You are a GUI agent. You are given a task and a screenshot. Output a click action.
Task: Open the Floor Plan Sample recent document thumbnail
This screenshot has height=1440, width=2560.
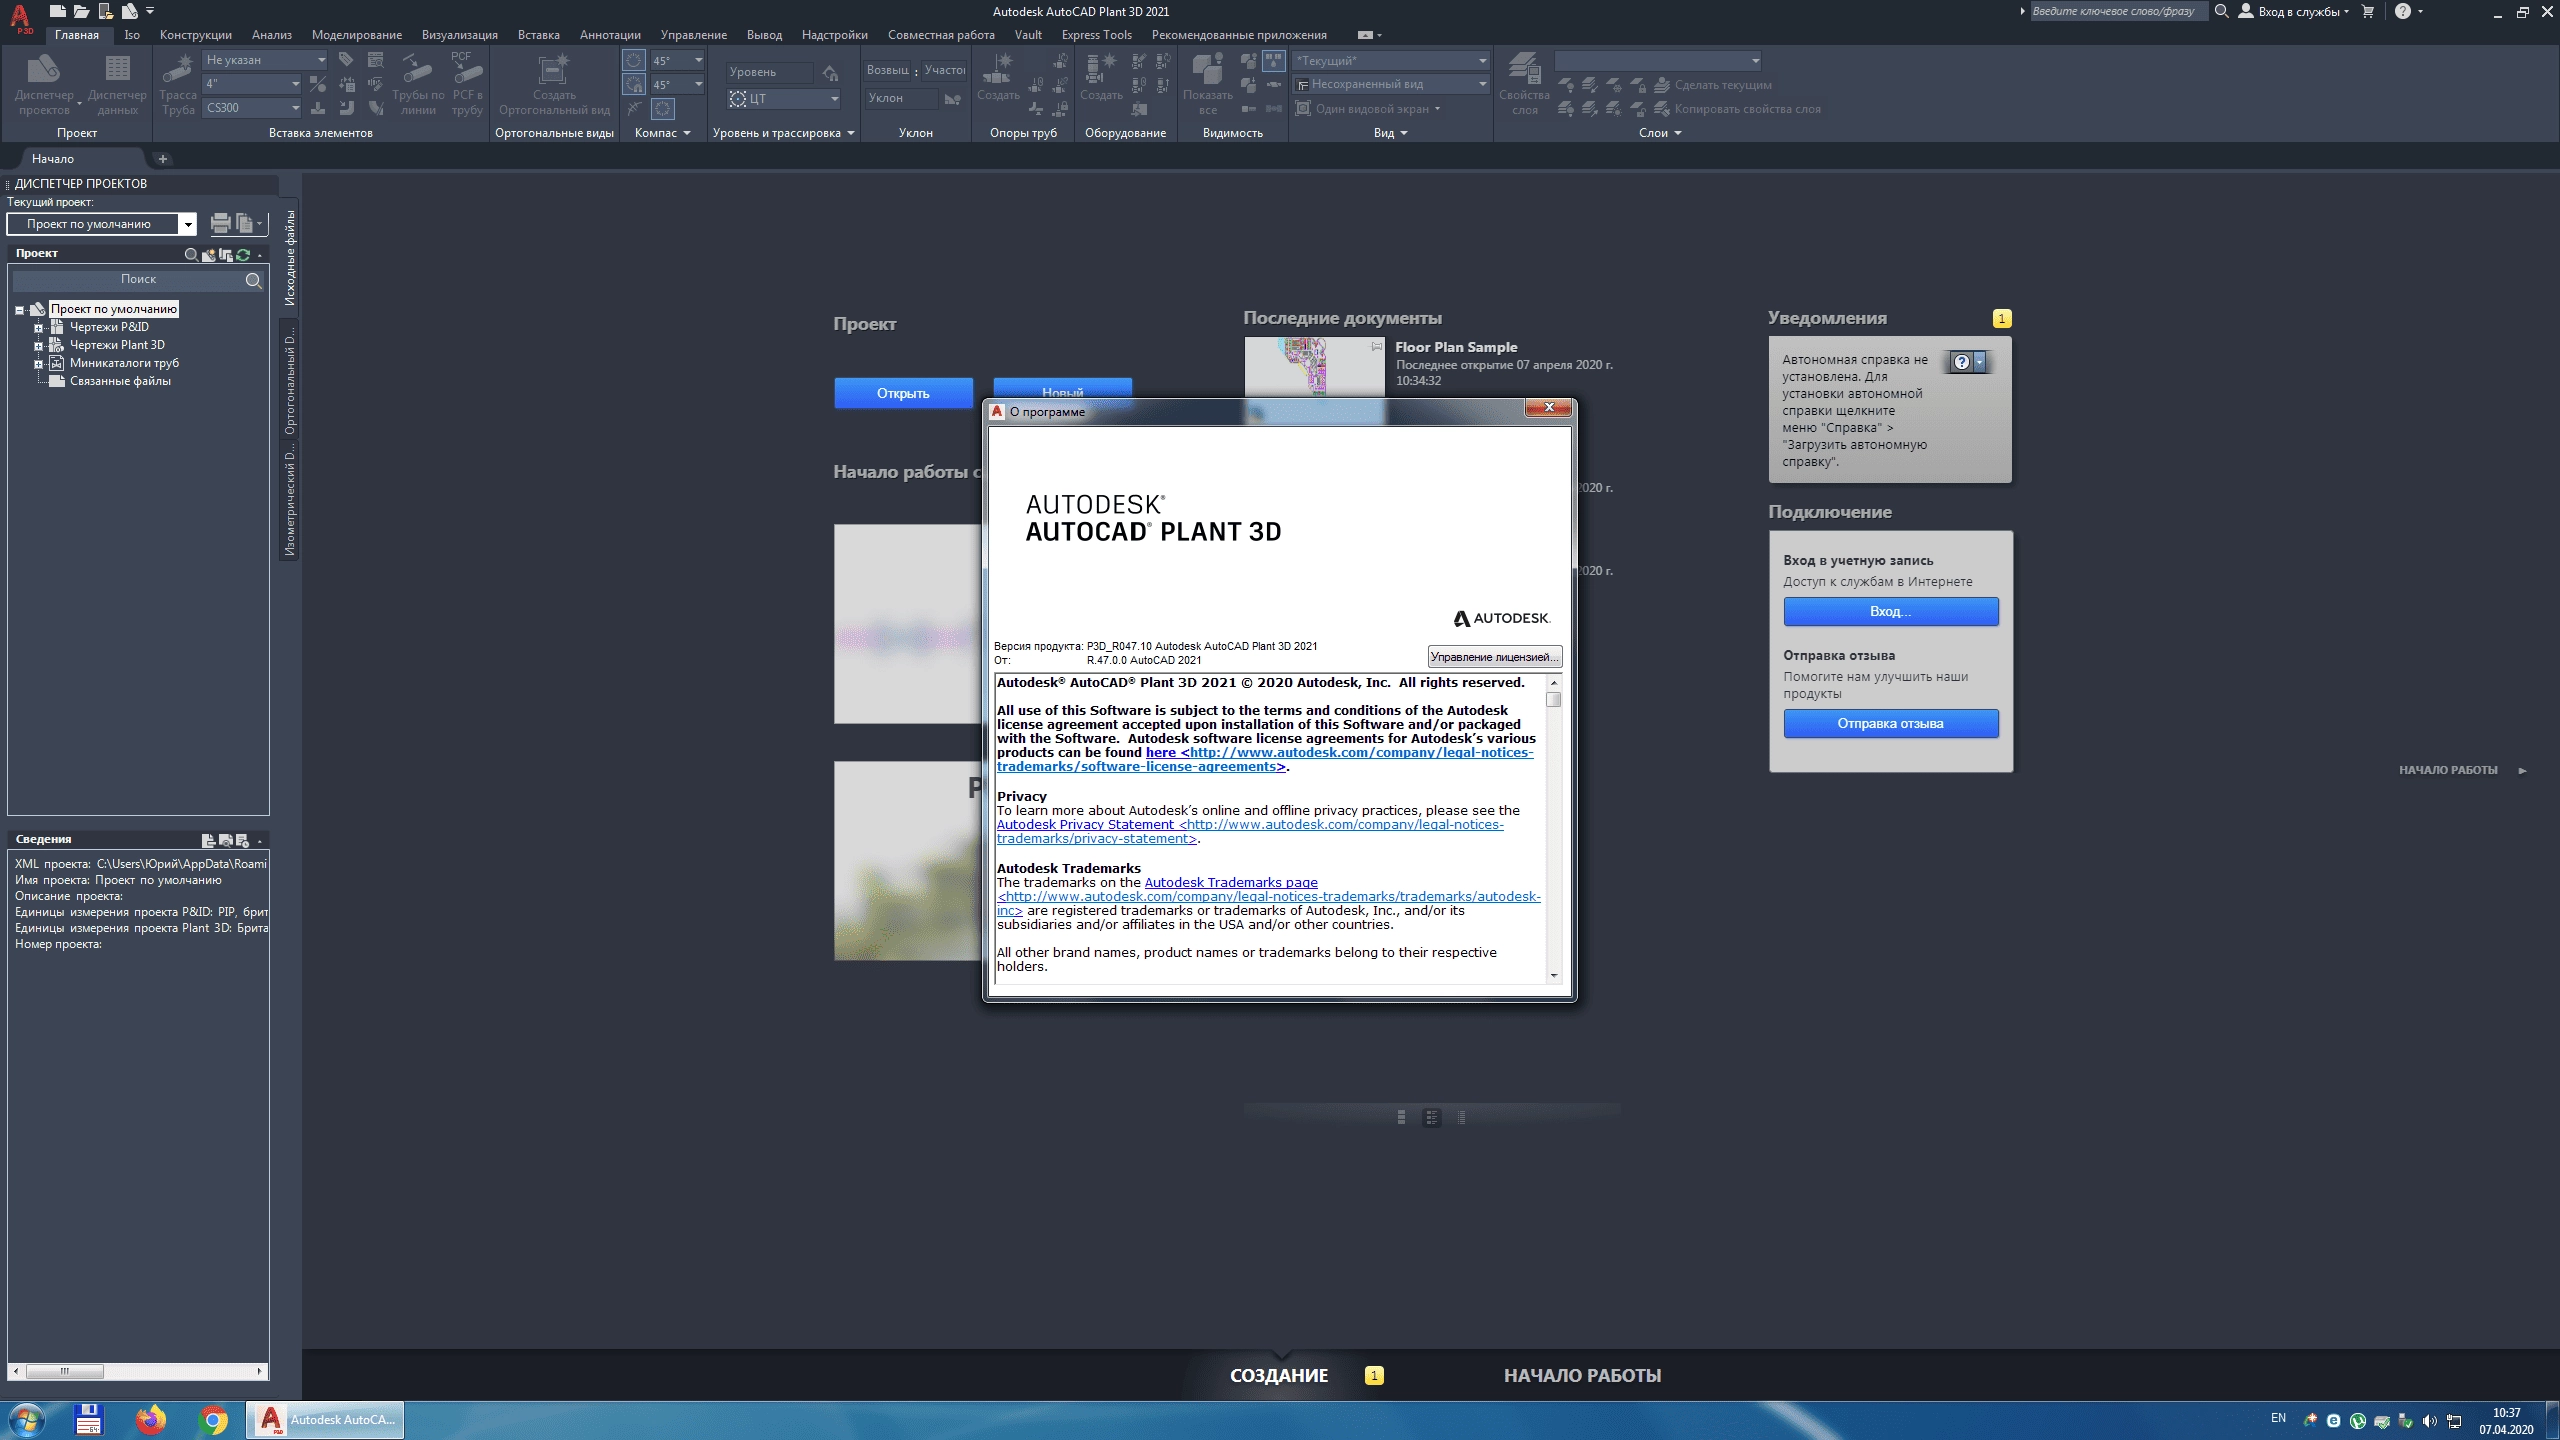pyautogui.click(x=1314, y=367)
